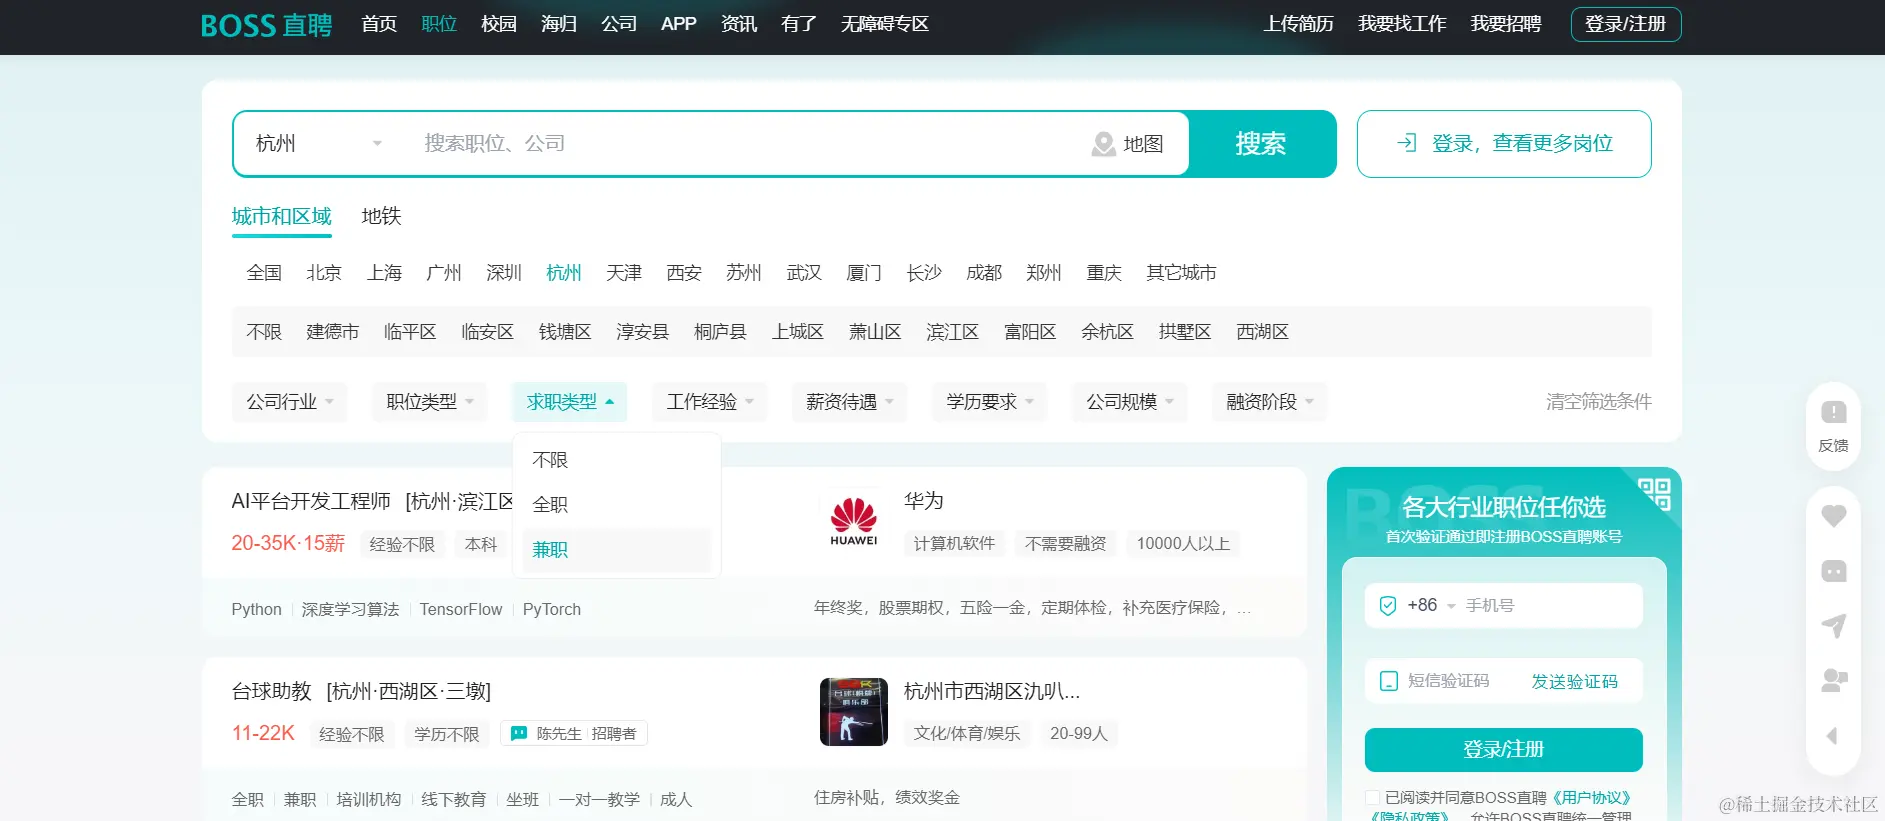Open the +86 country code dropdown

click(1431, 606)
